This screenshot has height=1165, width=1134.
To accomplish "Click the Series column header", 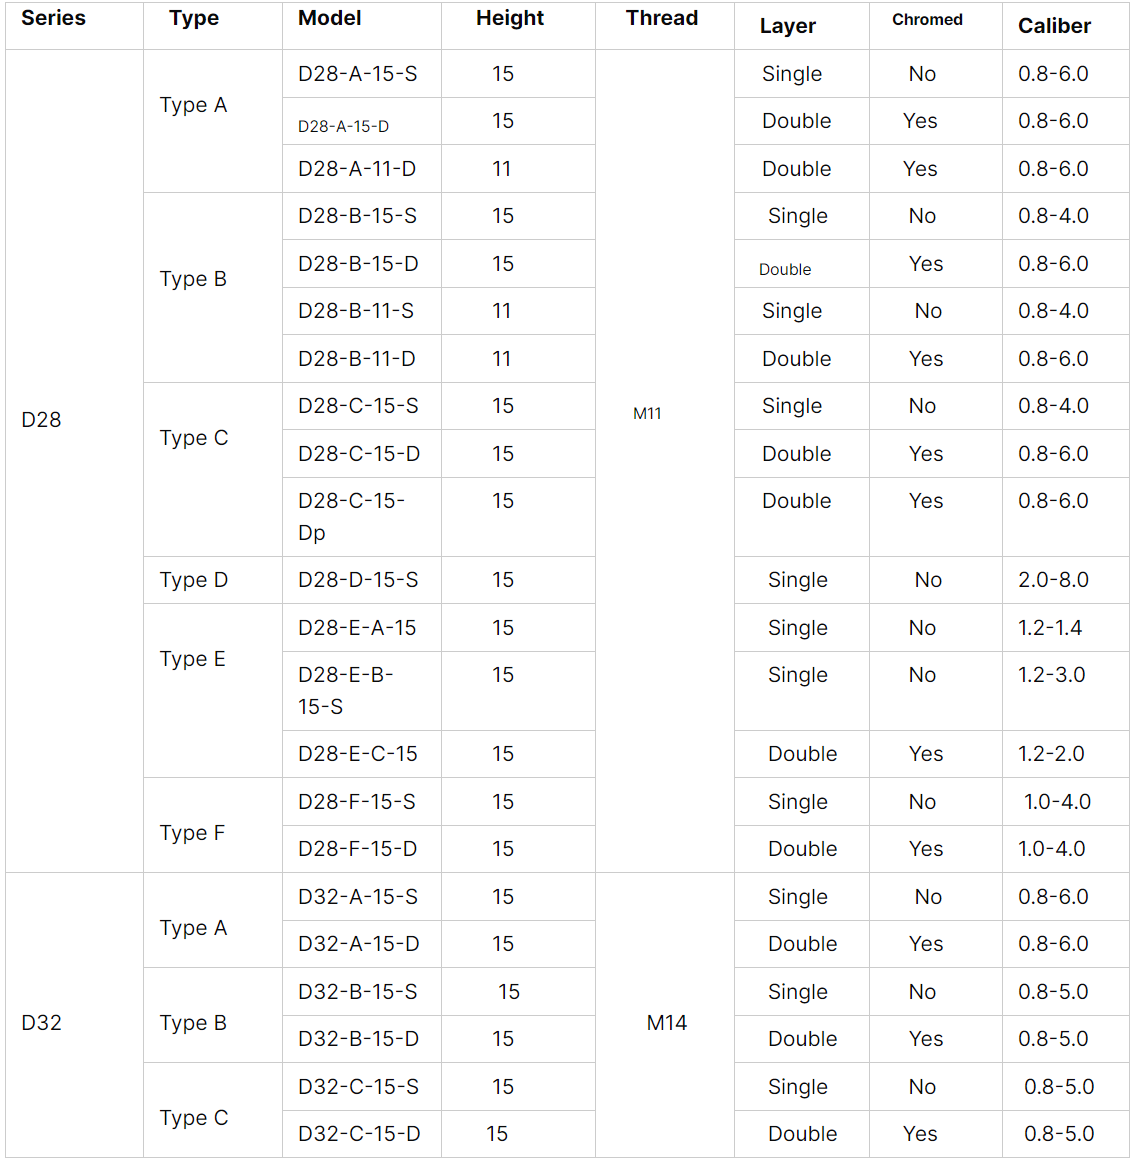I will [74, 25].
